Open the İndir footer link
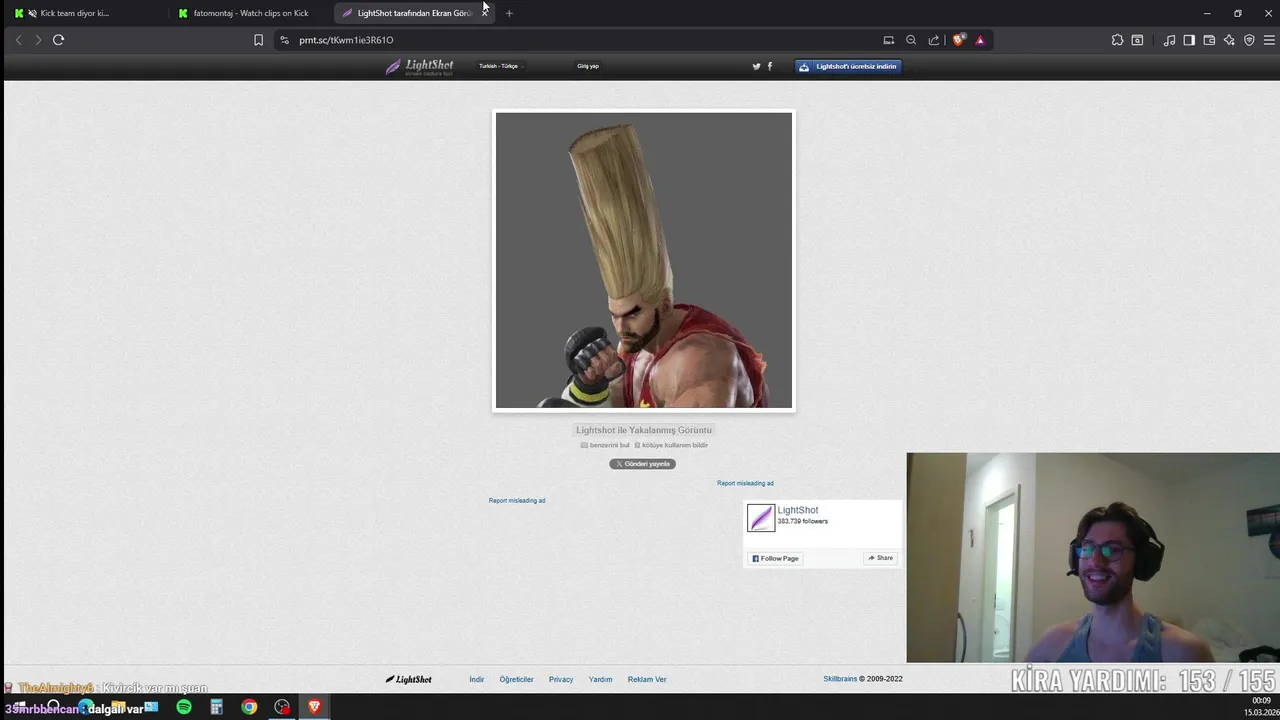The width and height of the screenshot is (1280, 720). click(477, 679)
